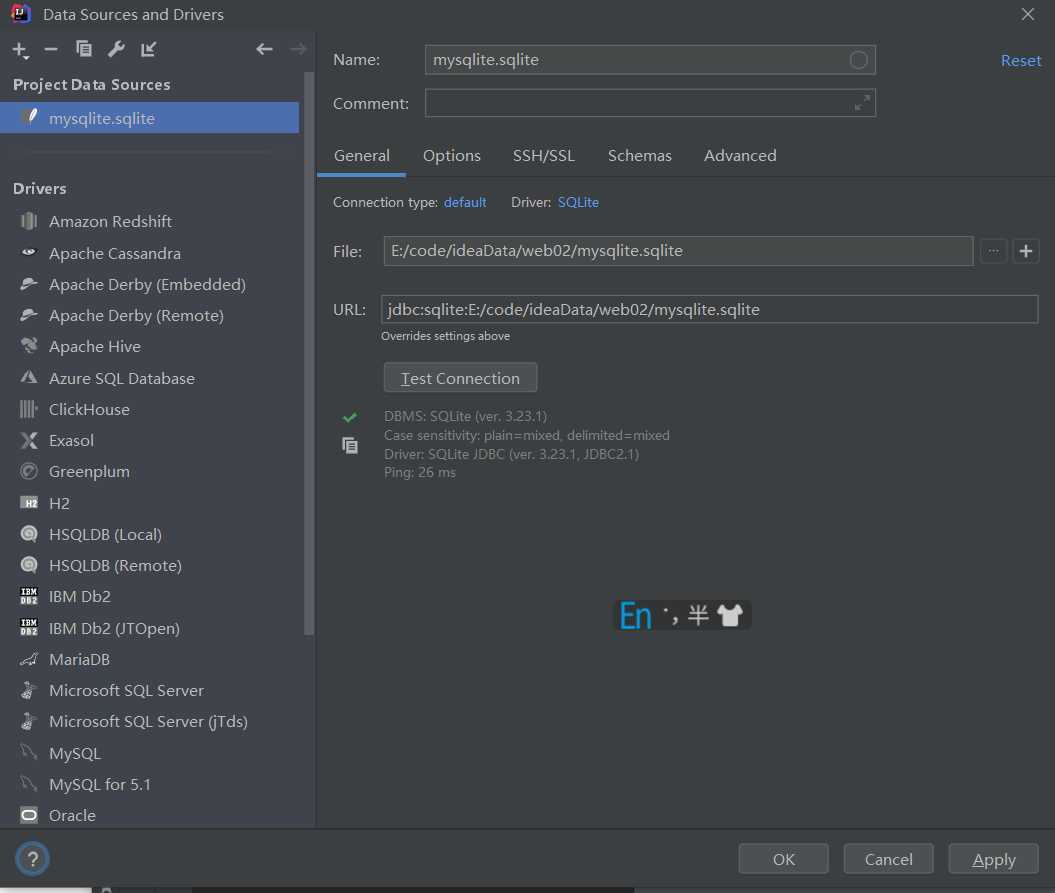Click the Cancel button
Viewport: 1055px width, 893px height.
[x=889, y=859]
